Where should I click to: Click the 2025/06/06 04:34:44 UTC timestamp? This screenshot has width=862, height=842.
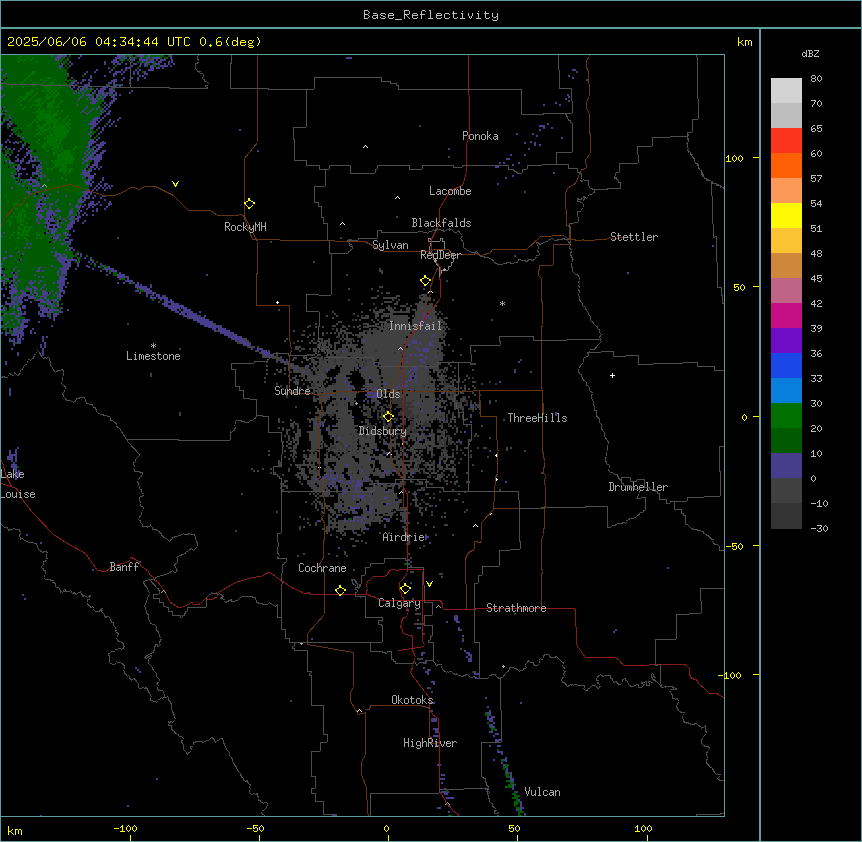point(99,42)
